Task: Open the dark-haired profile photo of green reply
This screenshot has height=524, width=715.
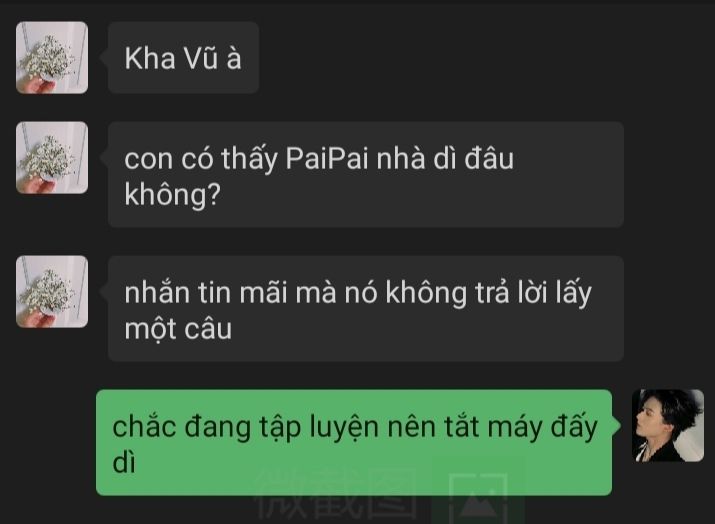Action: click(x=668, y=425)
